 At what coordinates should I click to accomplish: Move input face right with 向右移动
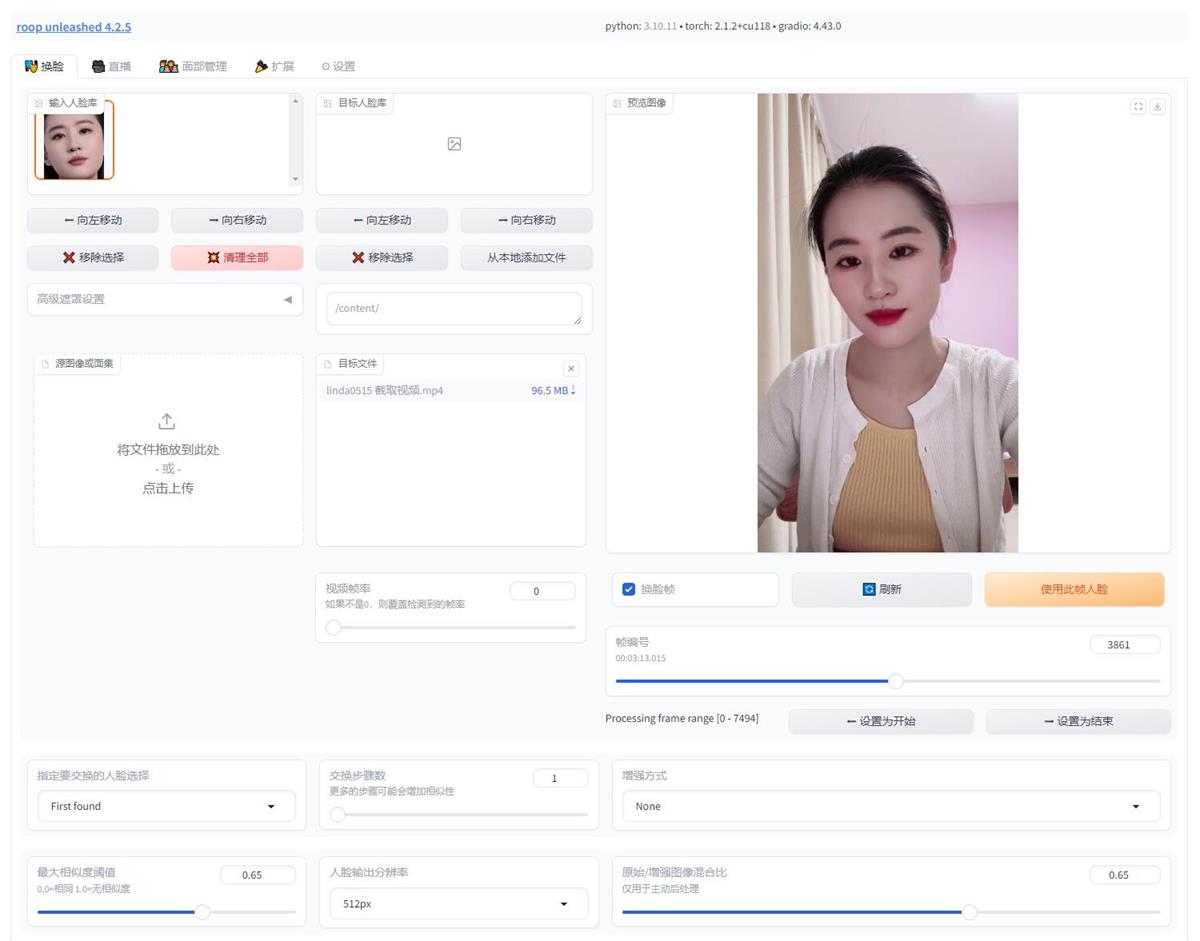(x=237, y=220)
